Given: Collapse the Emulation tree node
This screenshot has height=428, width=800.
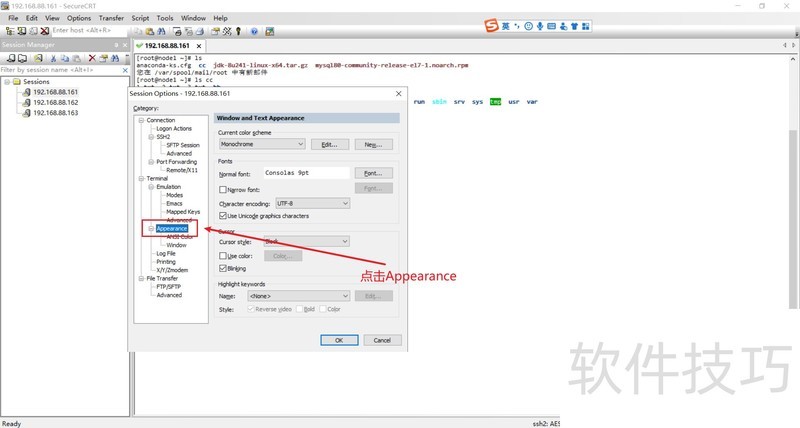Looking at the screenshot, I should click(x=152, y=187).
